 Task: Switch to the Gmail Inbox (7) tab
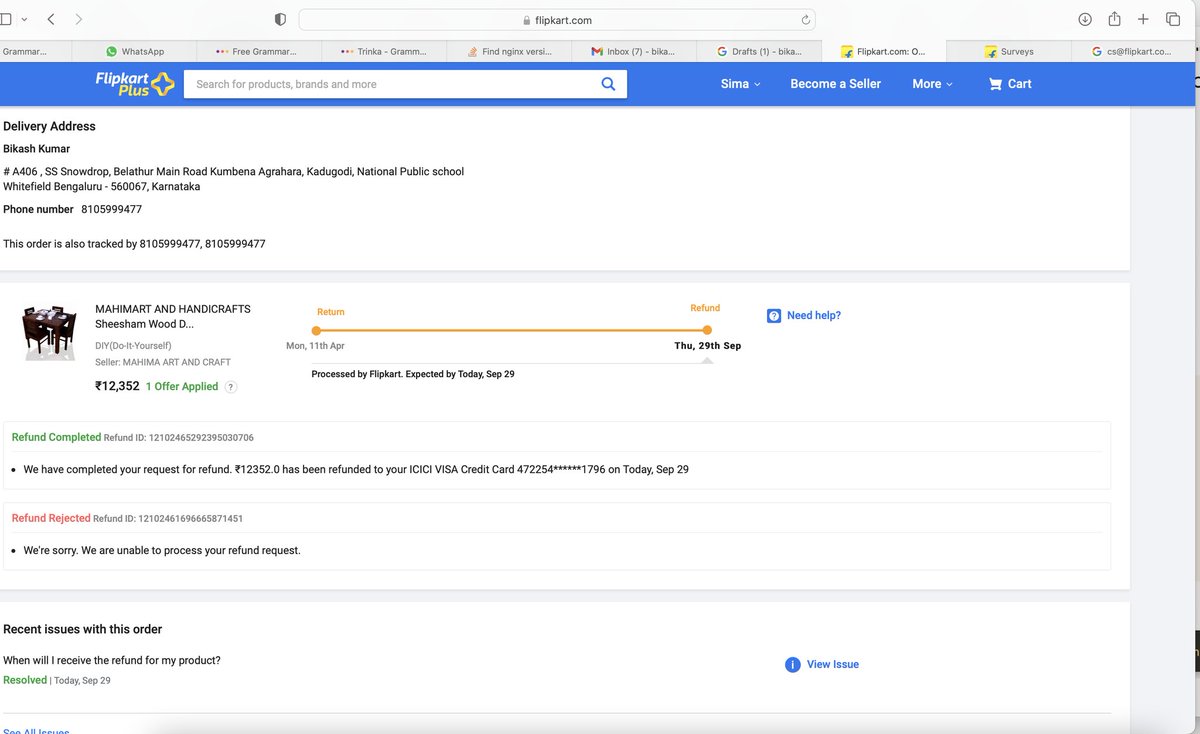click(632, 51)
